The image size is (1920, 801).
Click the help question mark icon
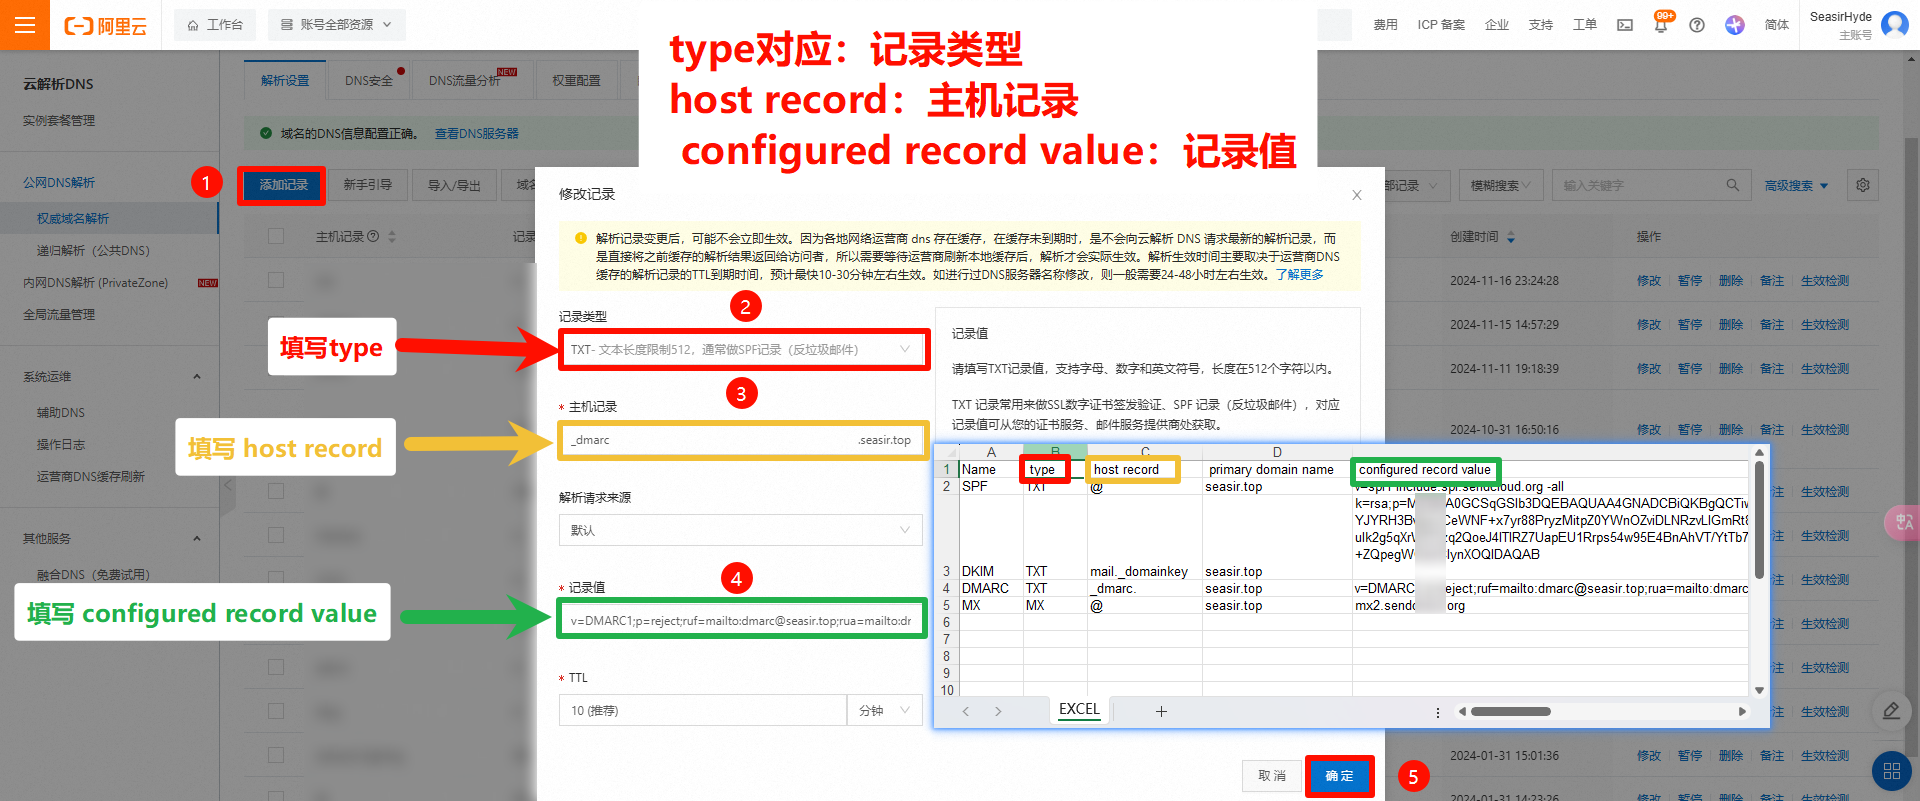pos(1697,25)
